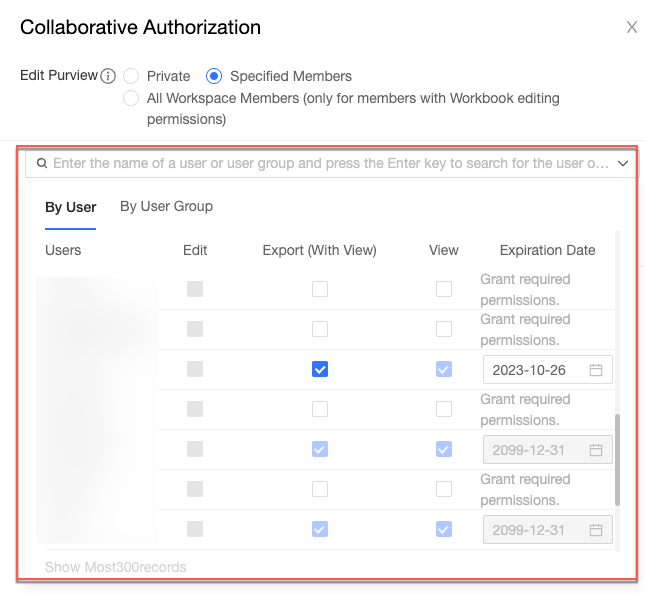The height and width of the screenshot is (594, 645).
Task: Switch to the By User Group tab
Action: click(x=166, y=206)
